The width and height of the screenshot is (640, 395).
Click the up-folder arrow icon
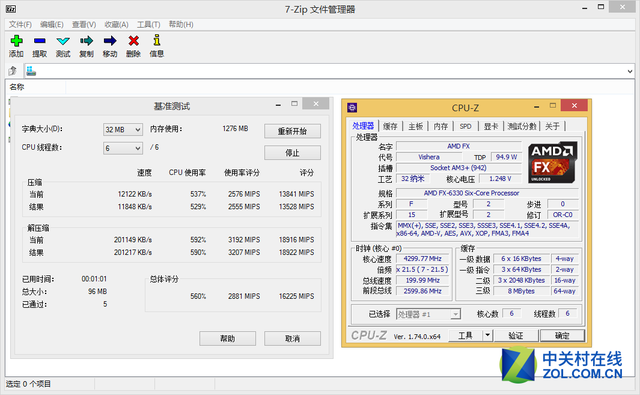pyautogui.click(x=13, y=71)
